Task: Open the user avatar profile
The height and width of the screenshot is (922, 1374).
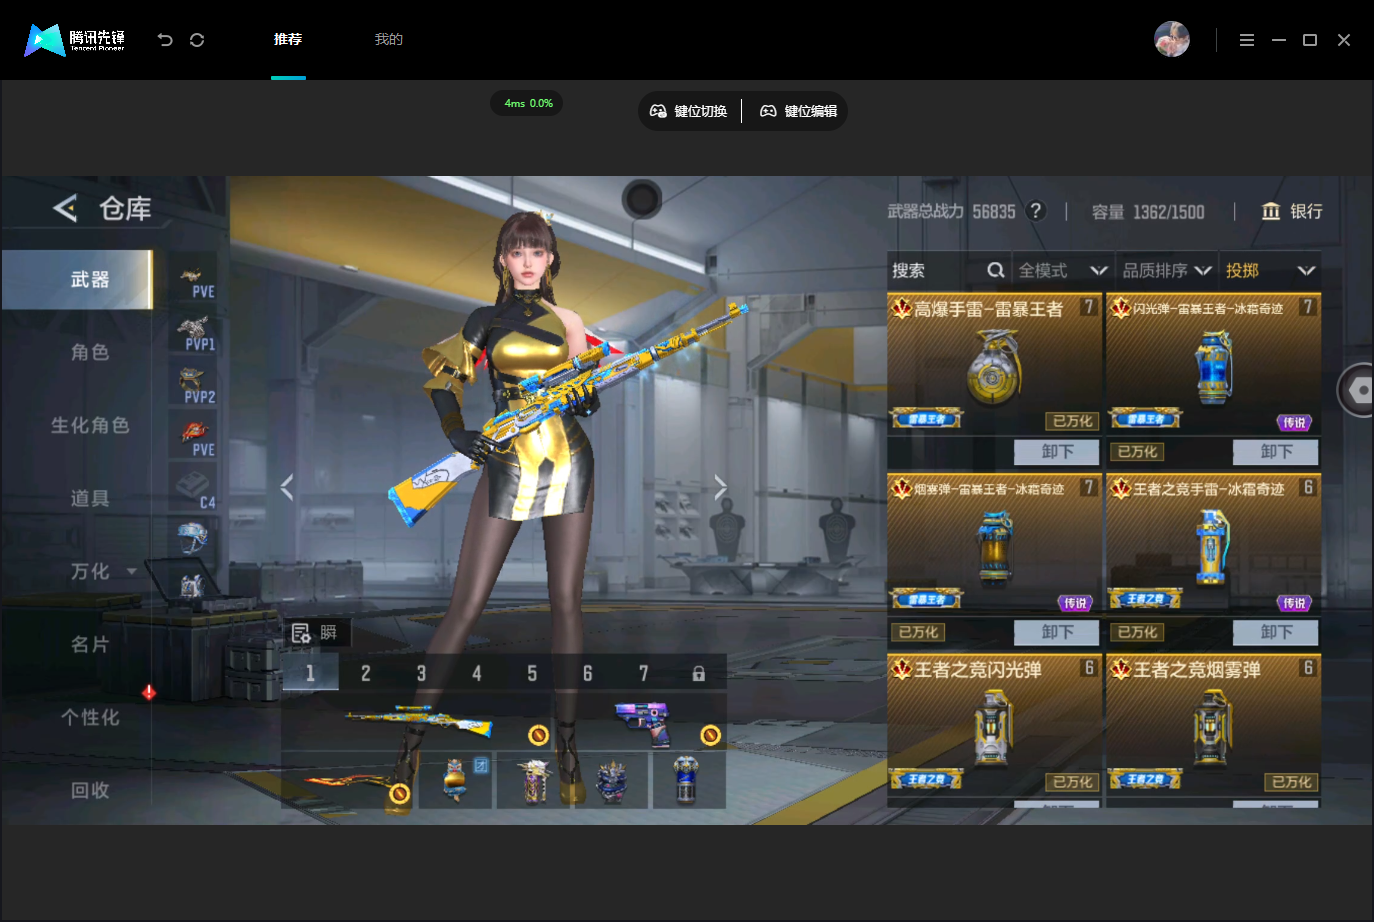Action: (1172, 39)
